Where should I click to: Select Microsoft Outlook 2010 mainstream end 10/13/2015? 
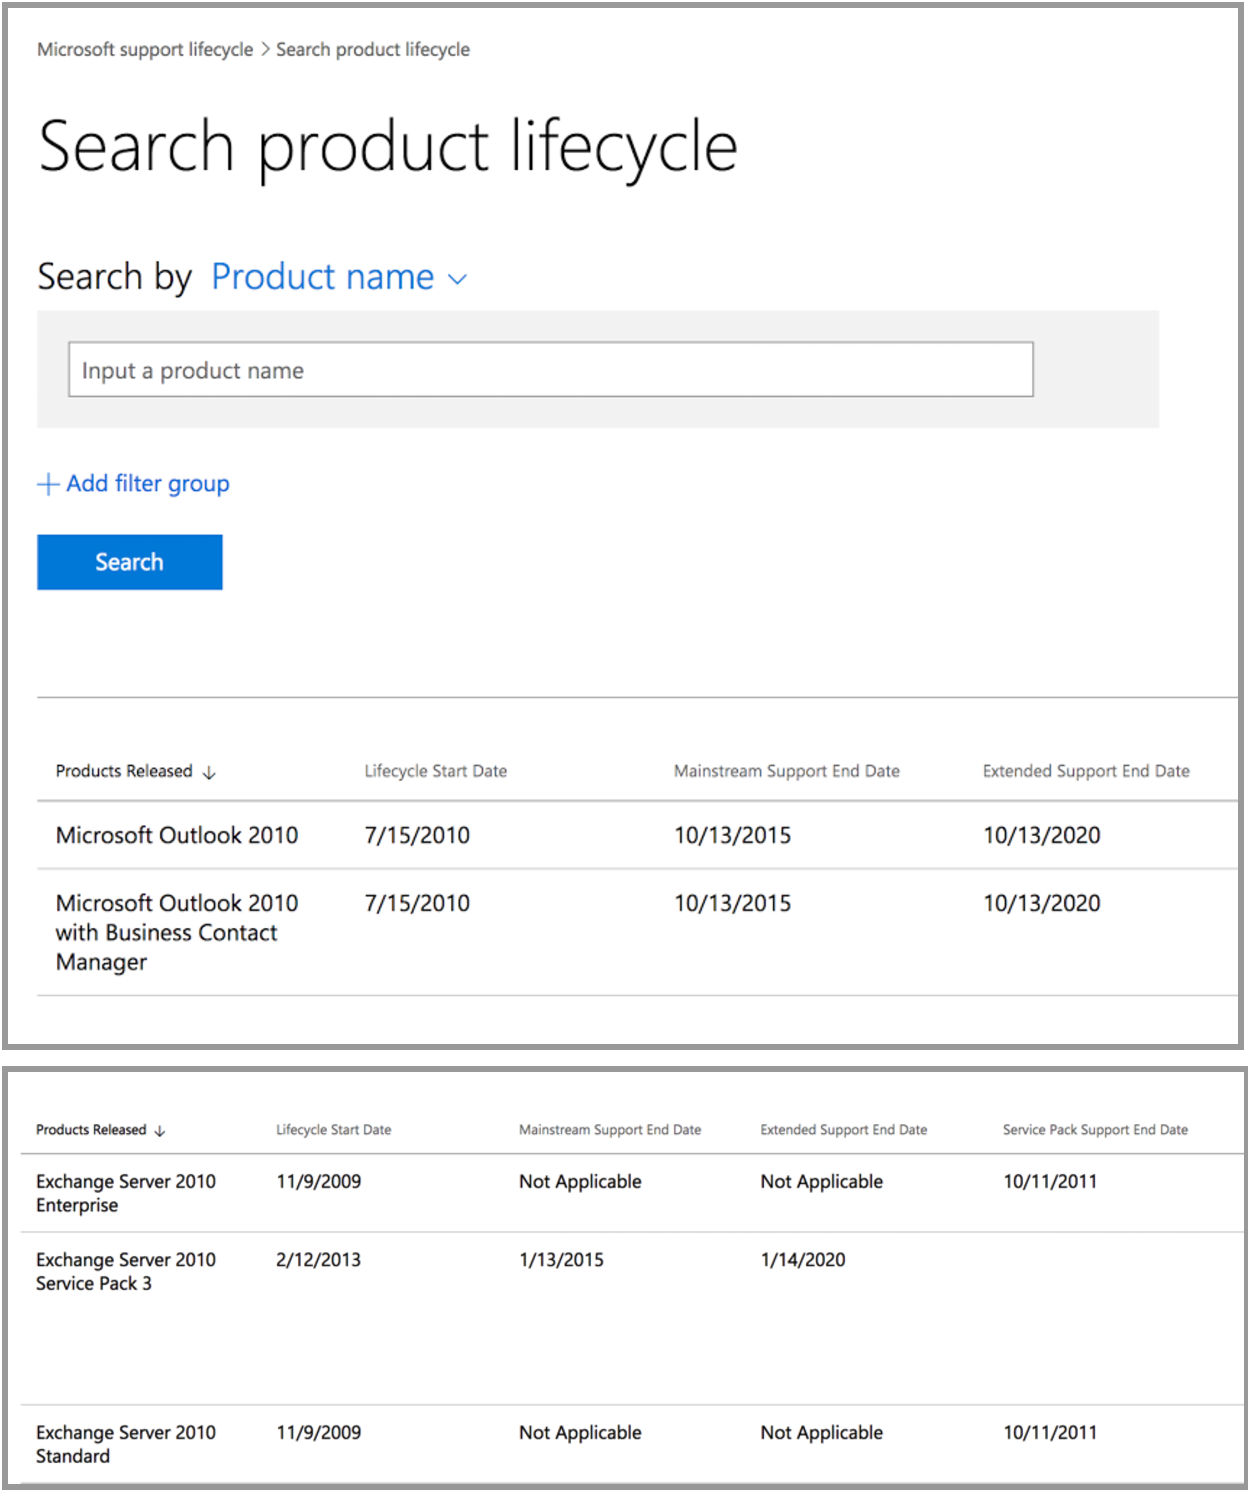click(x=732, y=835)
